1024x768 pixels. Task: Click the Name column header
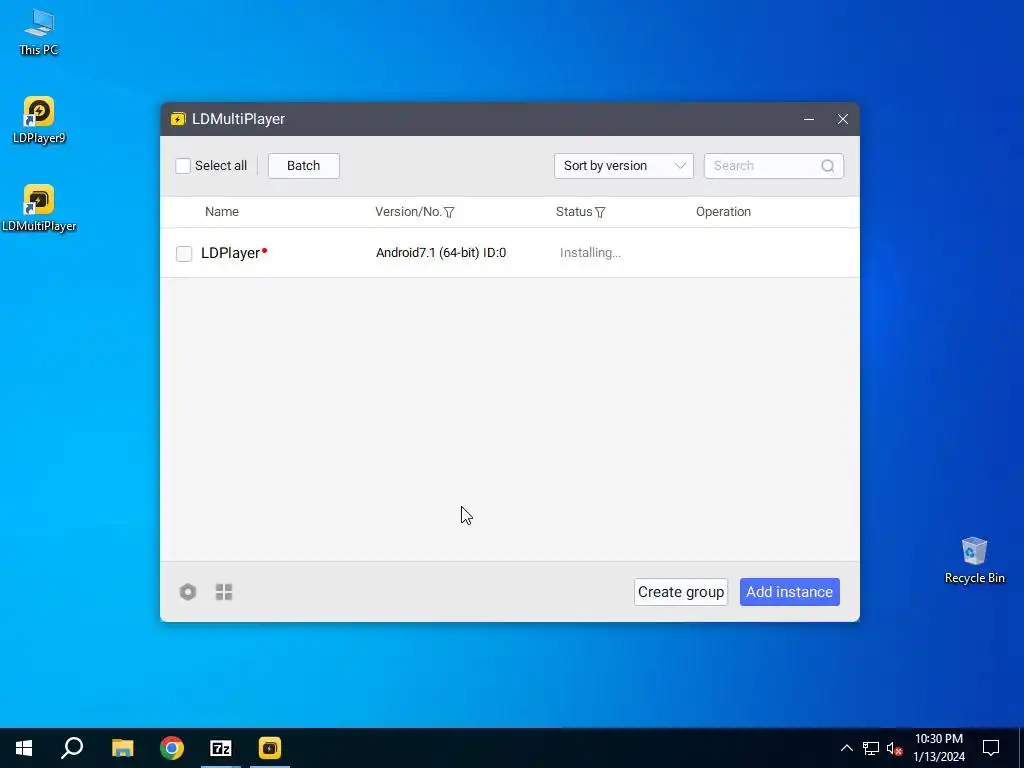(222, 212)
